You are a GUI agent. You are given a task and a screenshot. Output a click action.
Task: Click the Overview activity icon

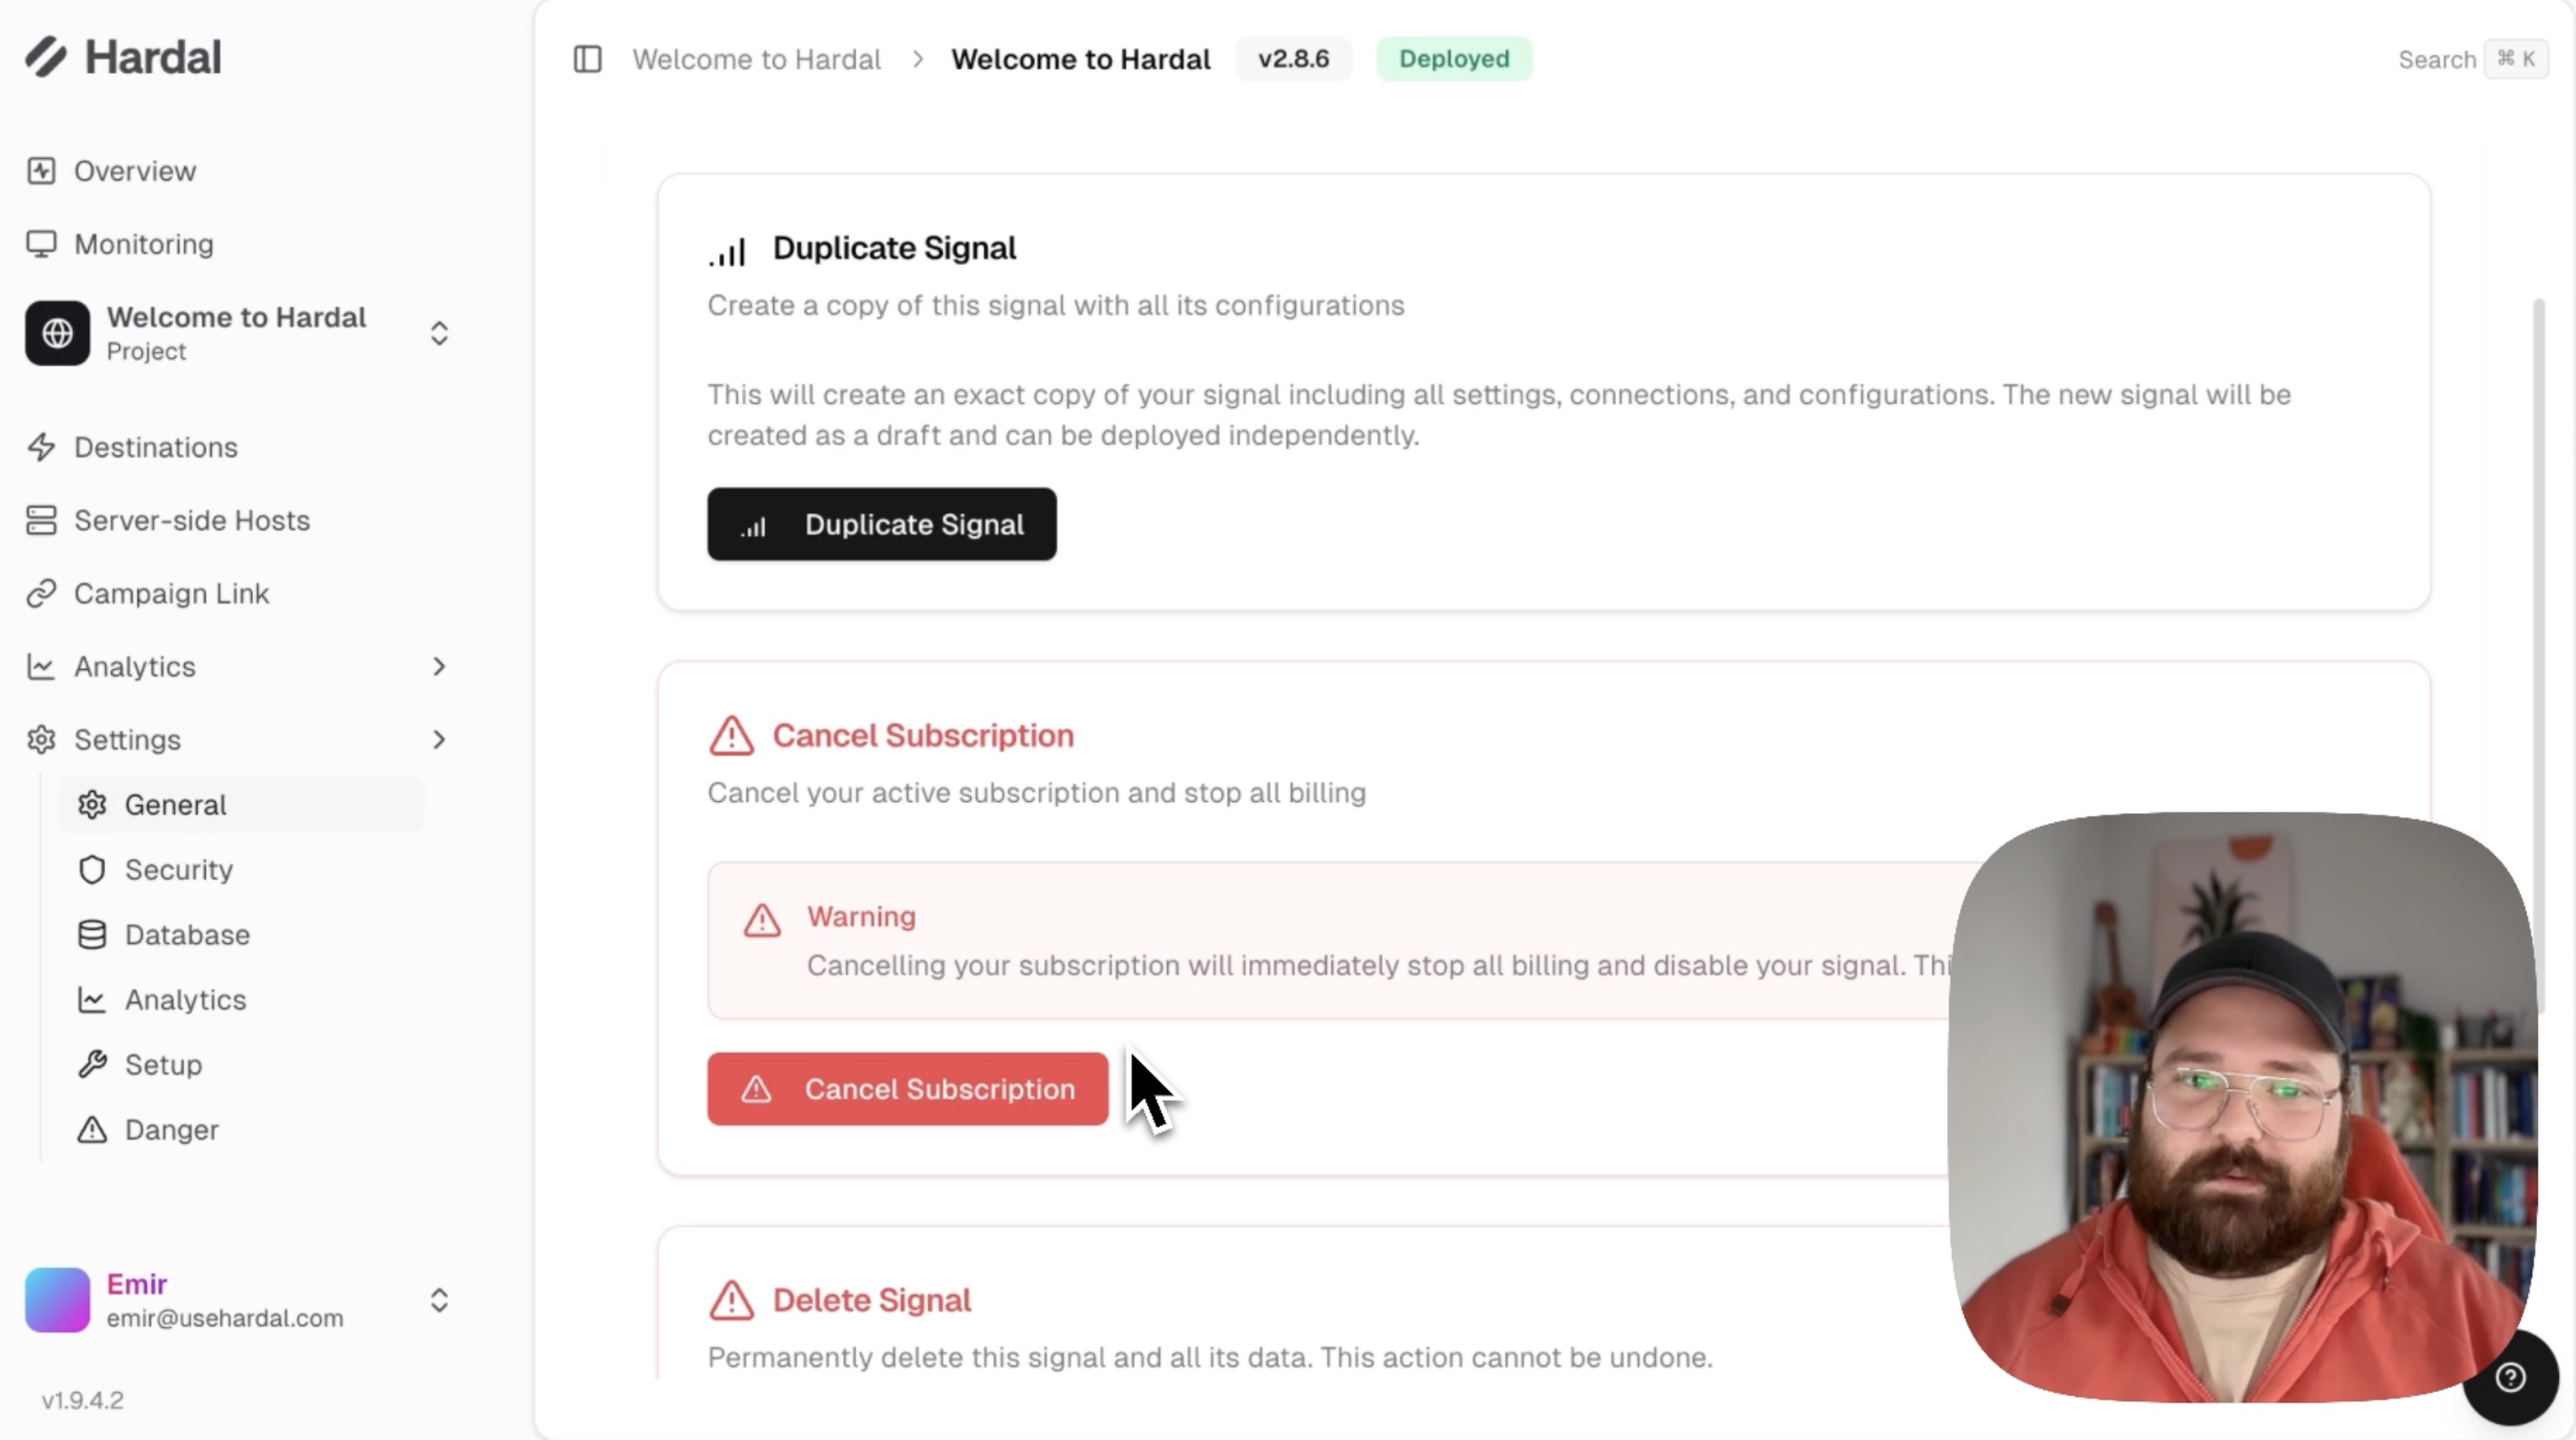41,171
